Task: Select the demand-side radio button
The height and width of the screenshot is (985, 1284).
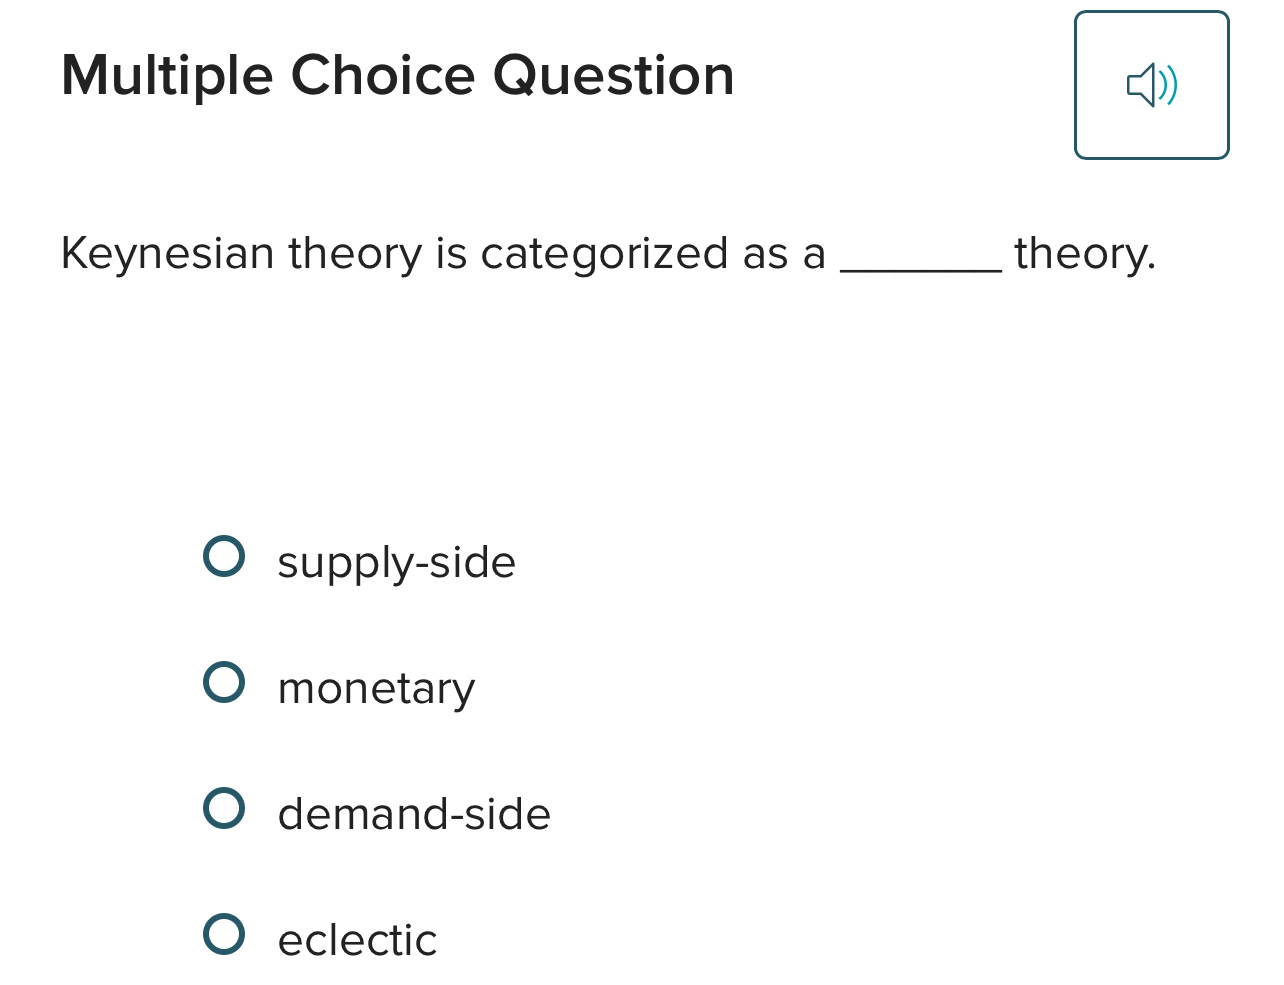Action: 225,808
